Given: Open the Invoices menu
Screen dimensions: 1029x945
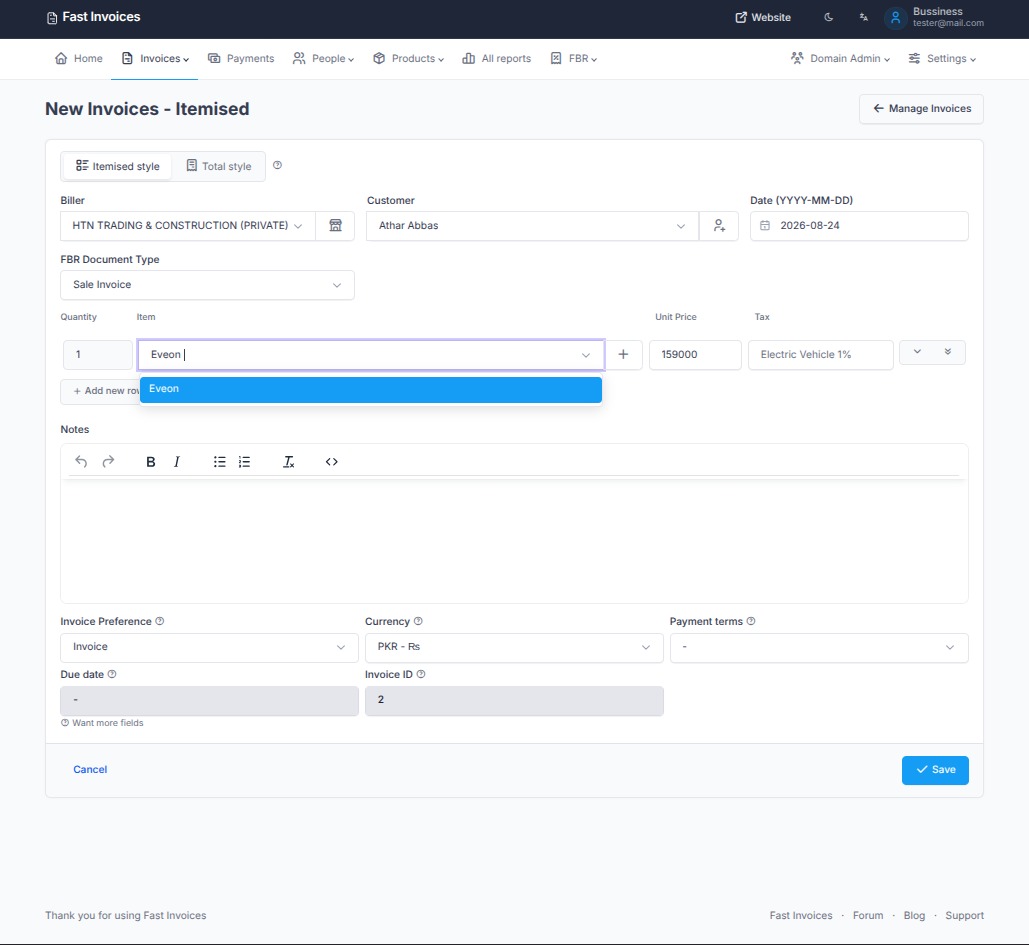Looking at the screenshot, I should (155, 58).
